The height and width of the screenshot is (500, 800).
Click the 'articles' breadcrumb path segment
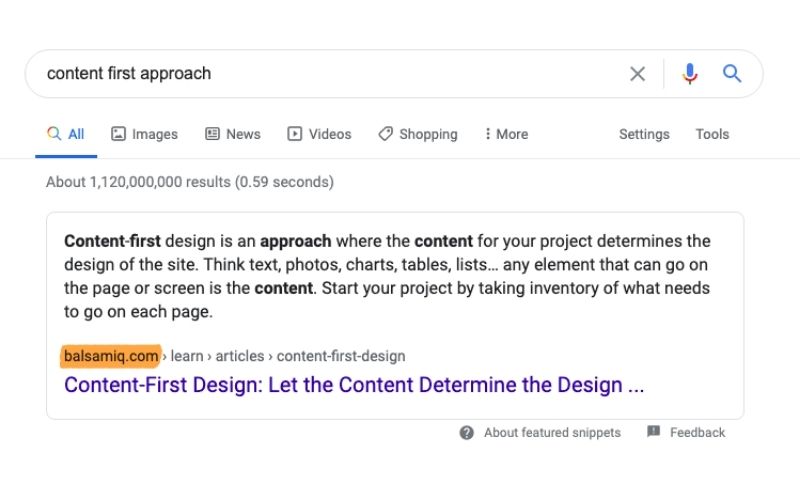[240, 356]
